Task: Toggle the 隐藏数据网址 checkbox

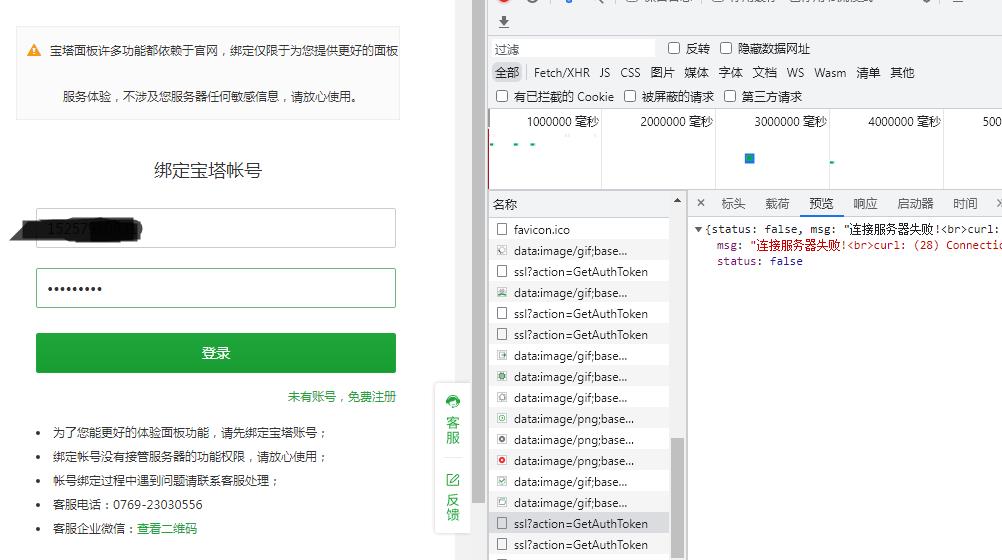Action: pos(726,48)
